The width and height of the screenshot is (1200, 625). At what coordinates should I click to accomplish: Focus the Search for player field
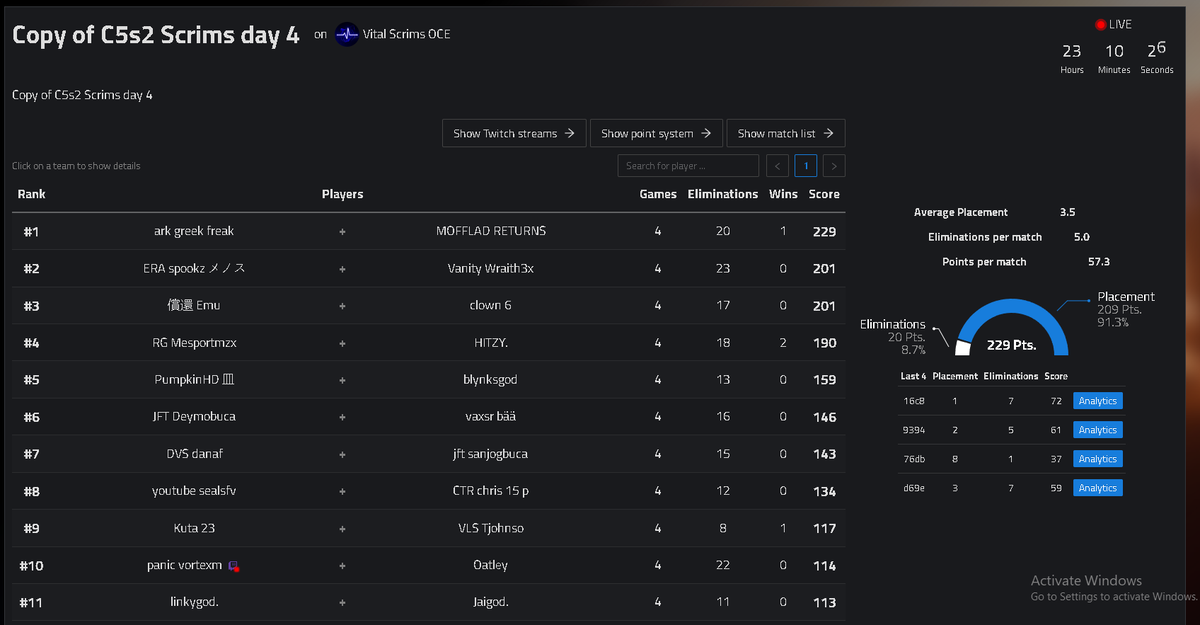pos(688,166)
